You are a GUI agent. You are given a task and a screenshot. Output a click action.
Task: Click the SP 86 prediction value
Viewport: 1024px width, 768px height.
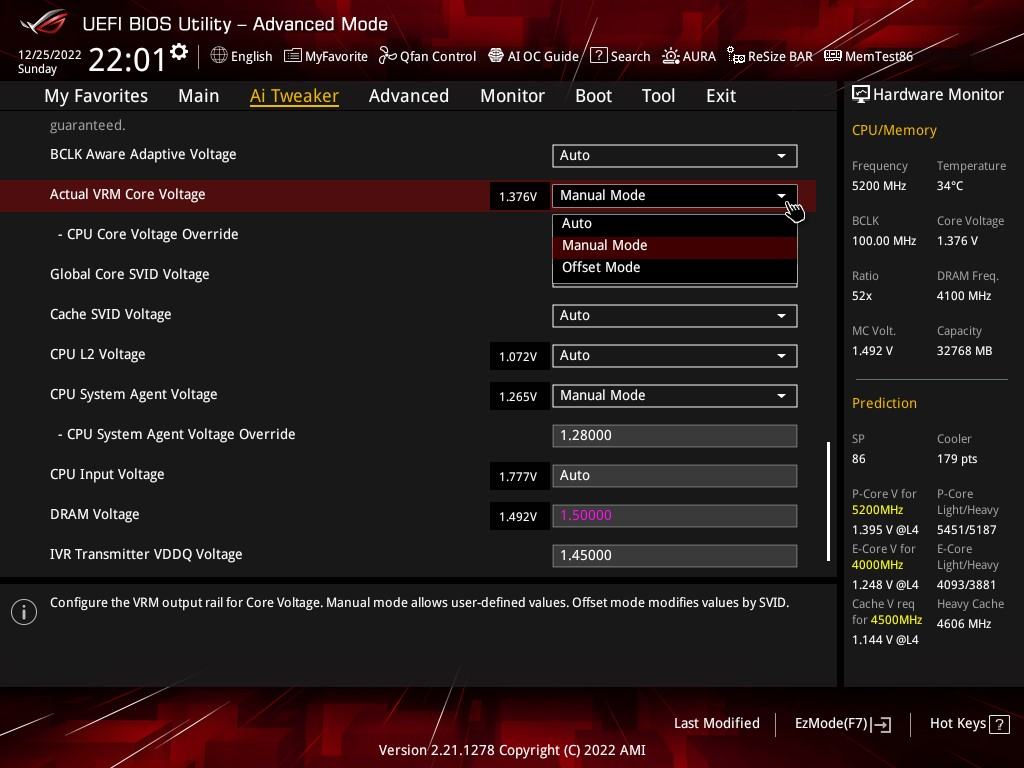point(858,458)
